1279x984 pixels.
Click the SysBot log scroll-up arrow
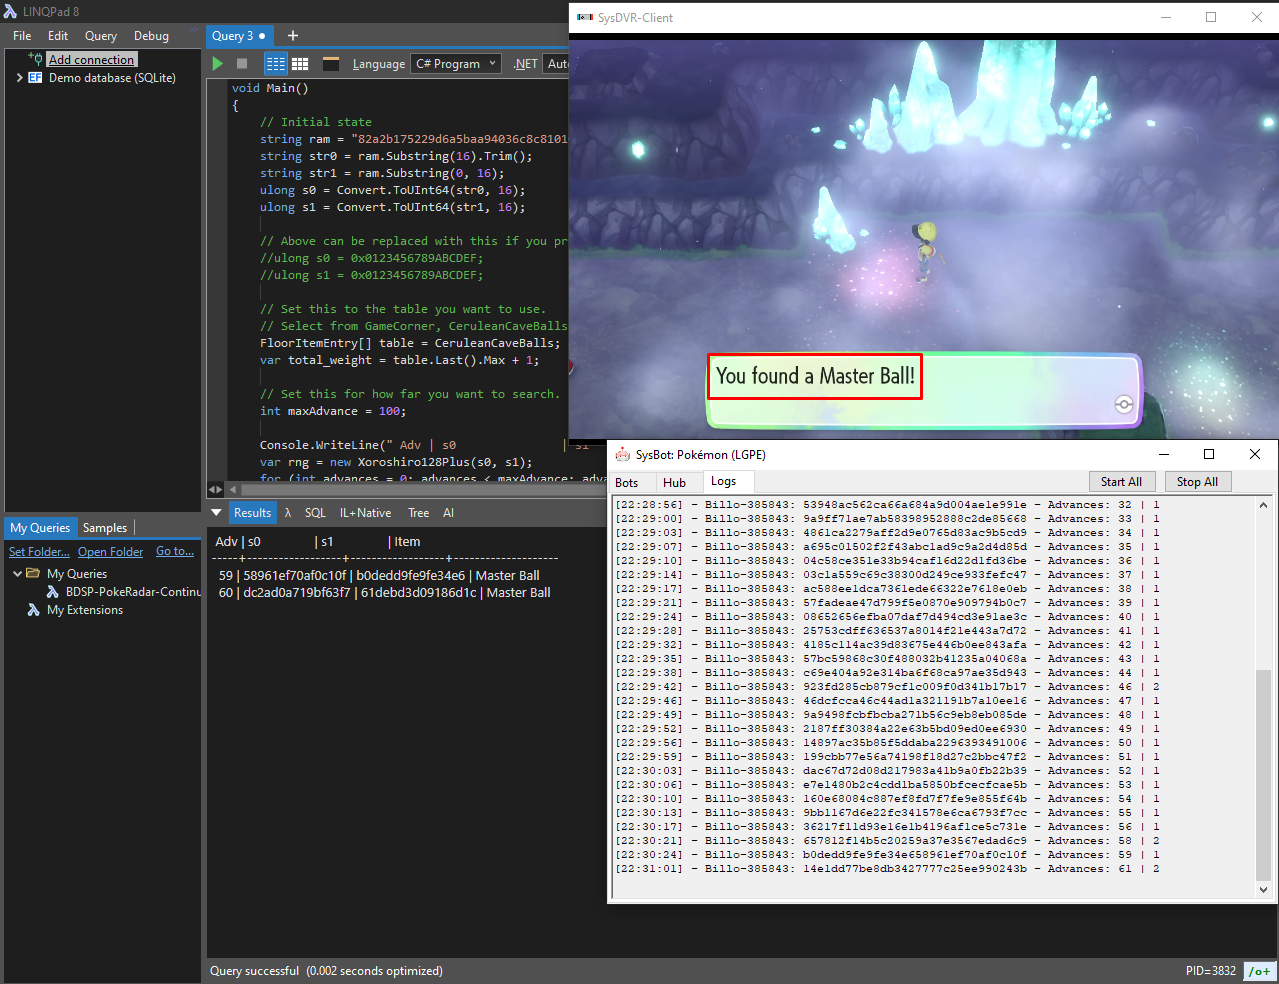[x=1263, y=505]
